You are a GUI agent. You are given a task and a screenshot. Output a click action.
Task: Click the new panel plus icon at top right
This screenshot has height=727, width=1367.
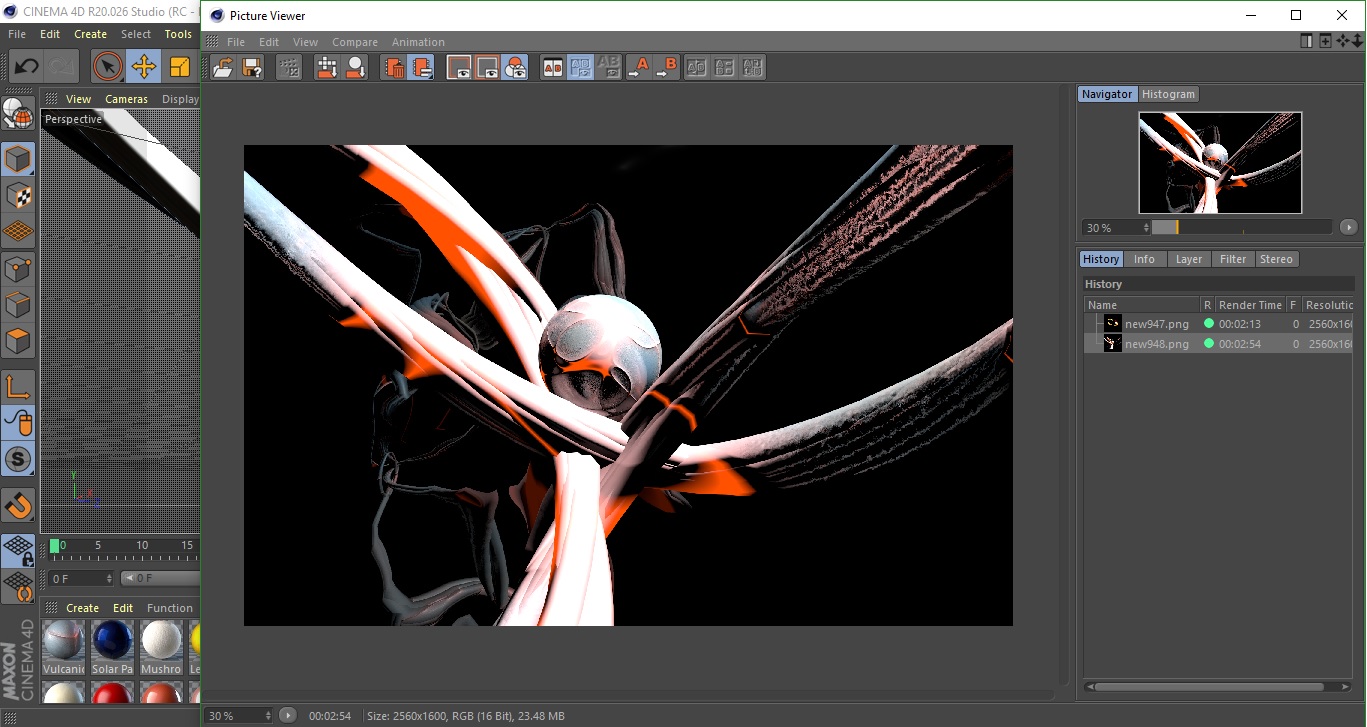pos(1325,41)
